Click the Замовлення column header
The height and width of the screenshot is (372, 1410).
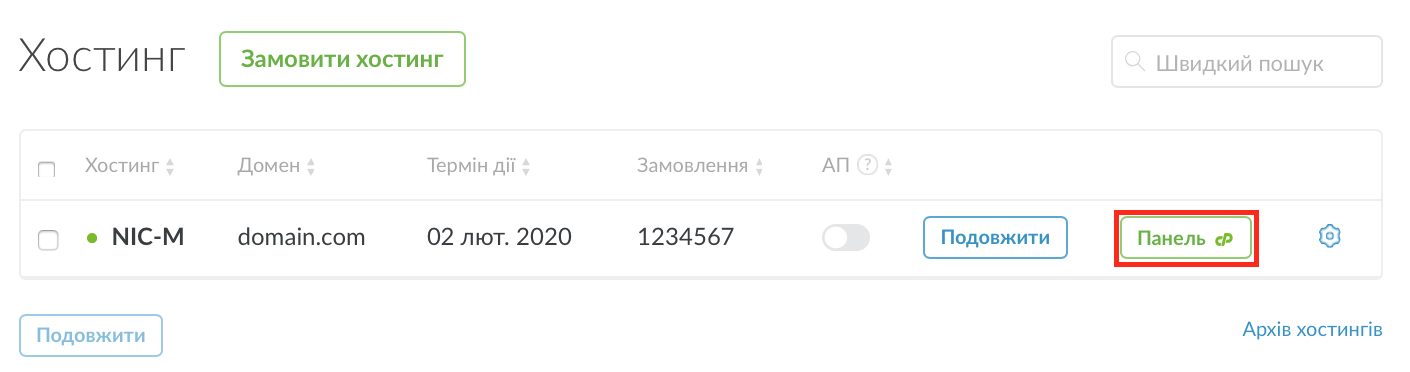click(692, 166)
